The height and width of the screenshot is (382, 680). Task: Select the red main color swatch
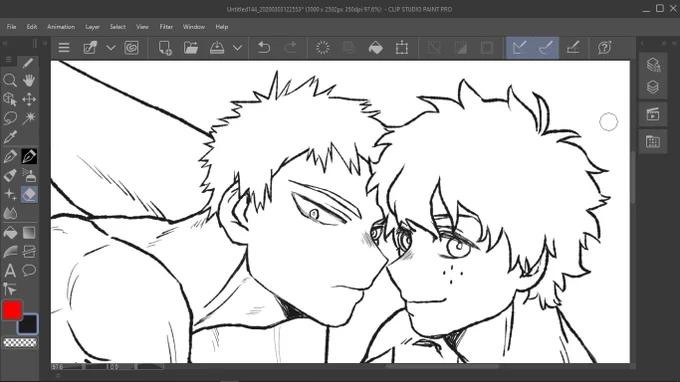[12, 310]
